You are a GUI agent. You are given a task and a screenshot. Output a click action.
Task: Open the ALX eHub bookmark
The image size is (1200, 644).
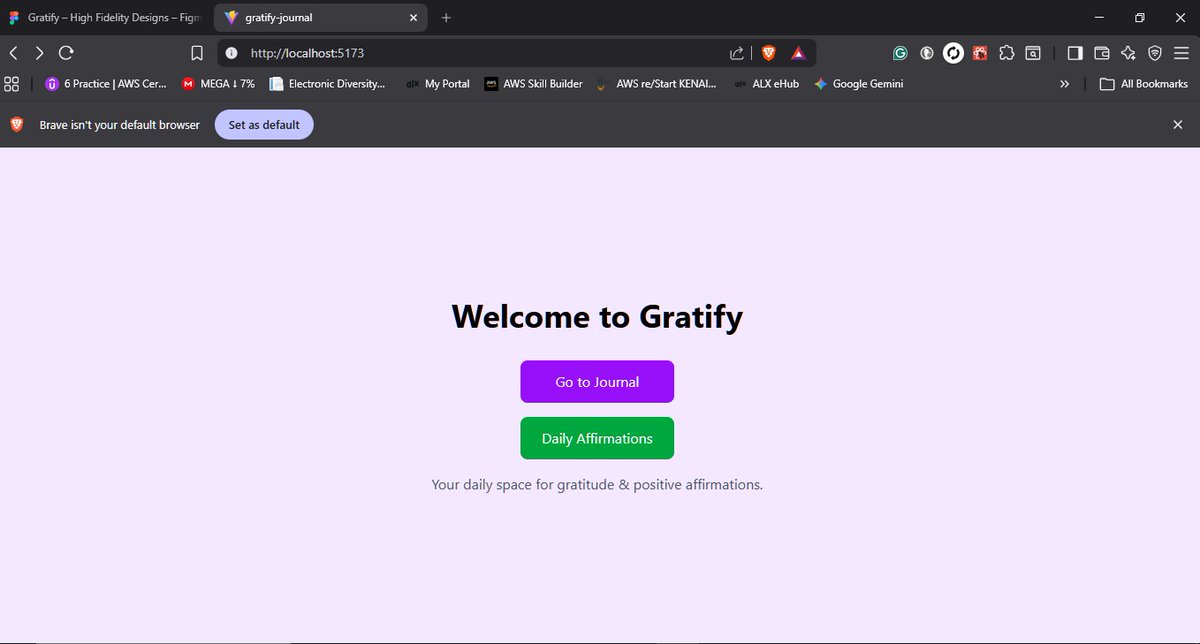pos(767,84)
